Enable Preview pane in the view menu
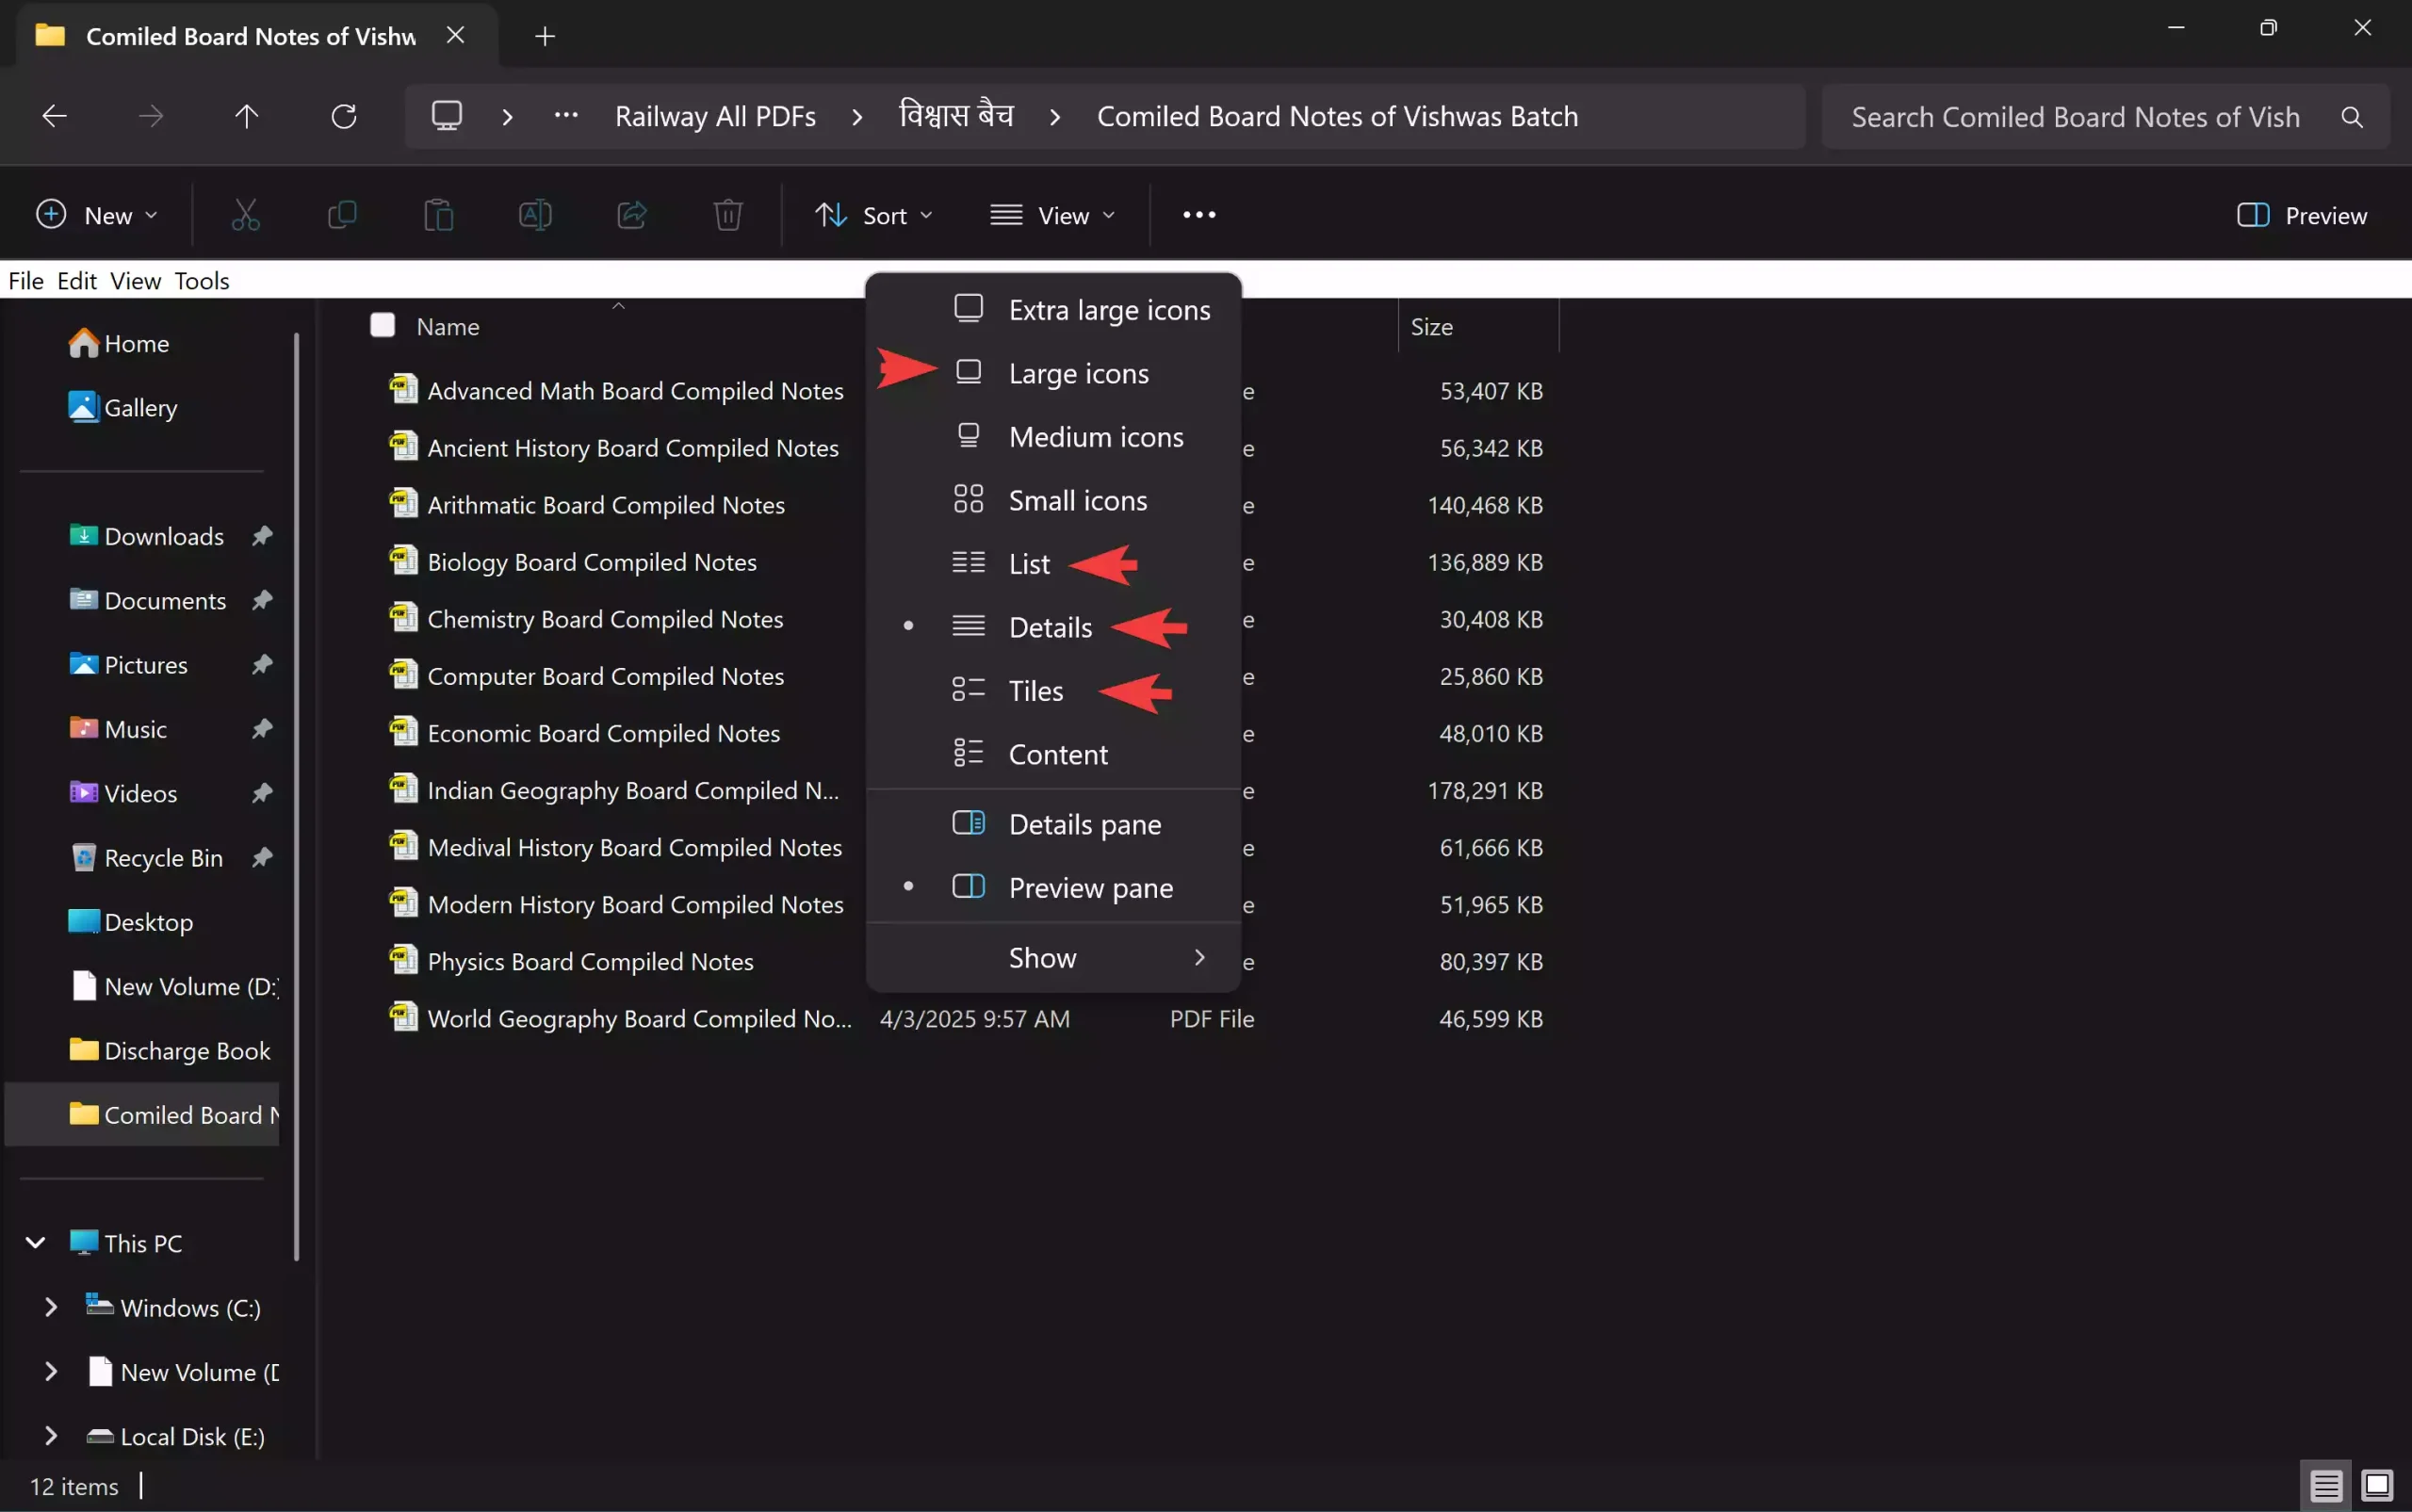Viewport: 2412px width, 1512px height. 1091,887
